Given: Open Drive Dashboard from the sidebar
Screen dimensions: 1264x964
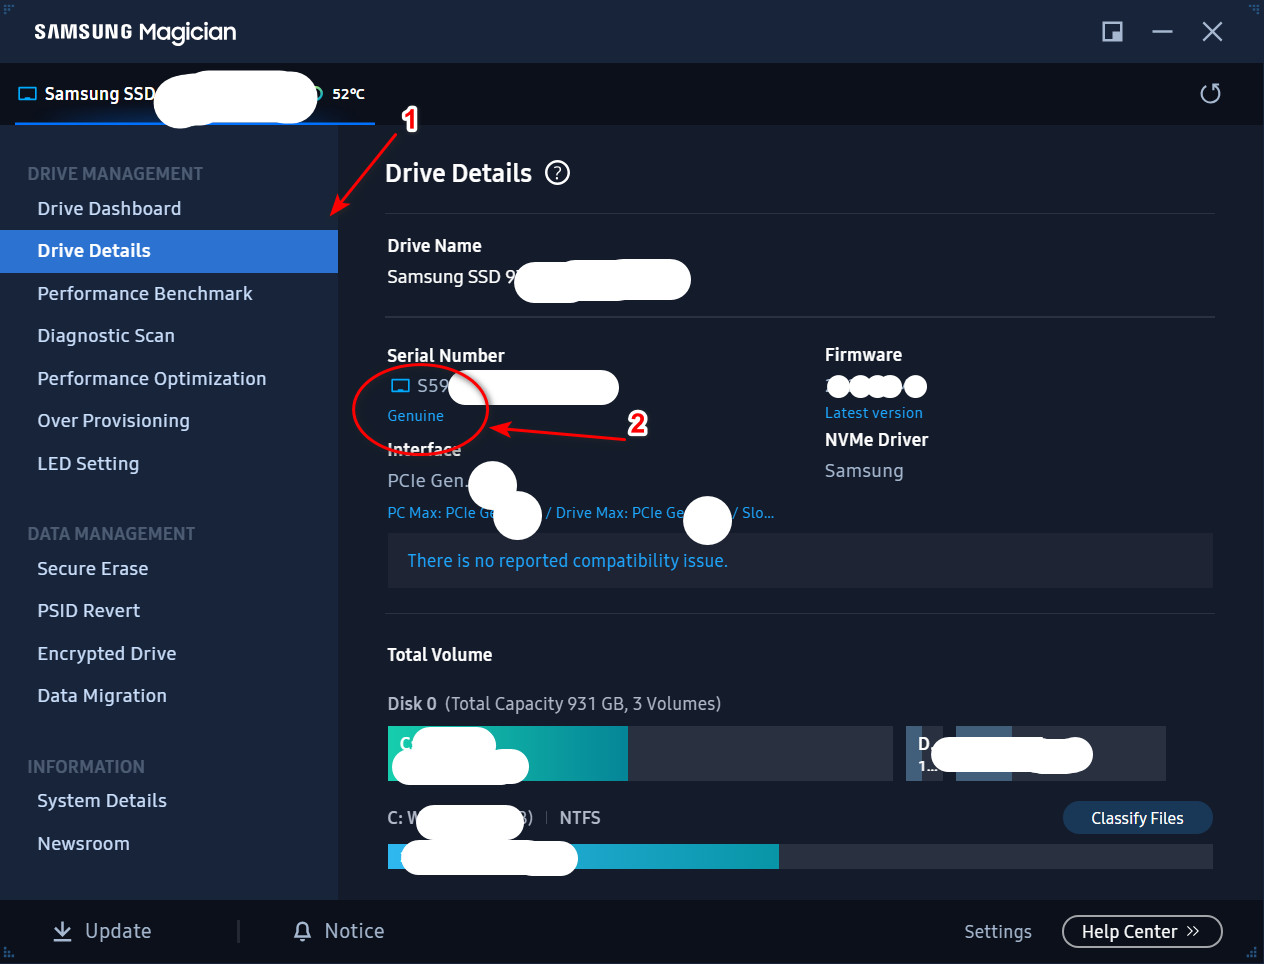Looking at the screenshot, I should [x=109, y=209].
